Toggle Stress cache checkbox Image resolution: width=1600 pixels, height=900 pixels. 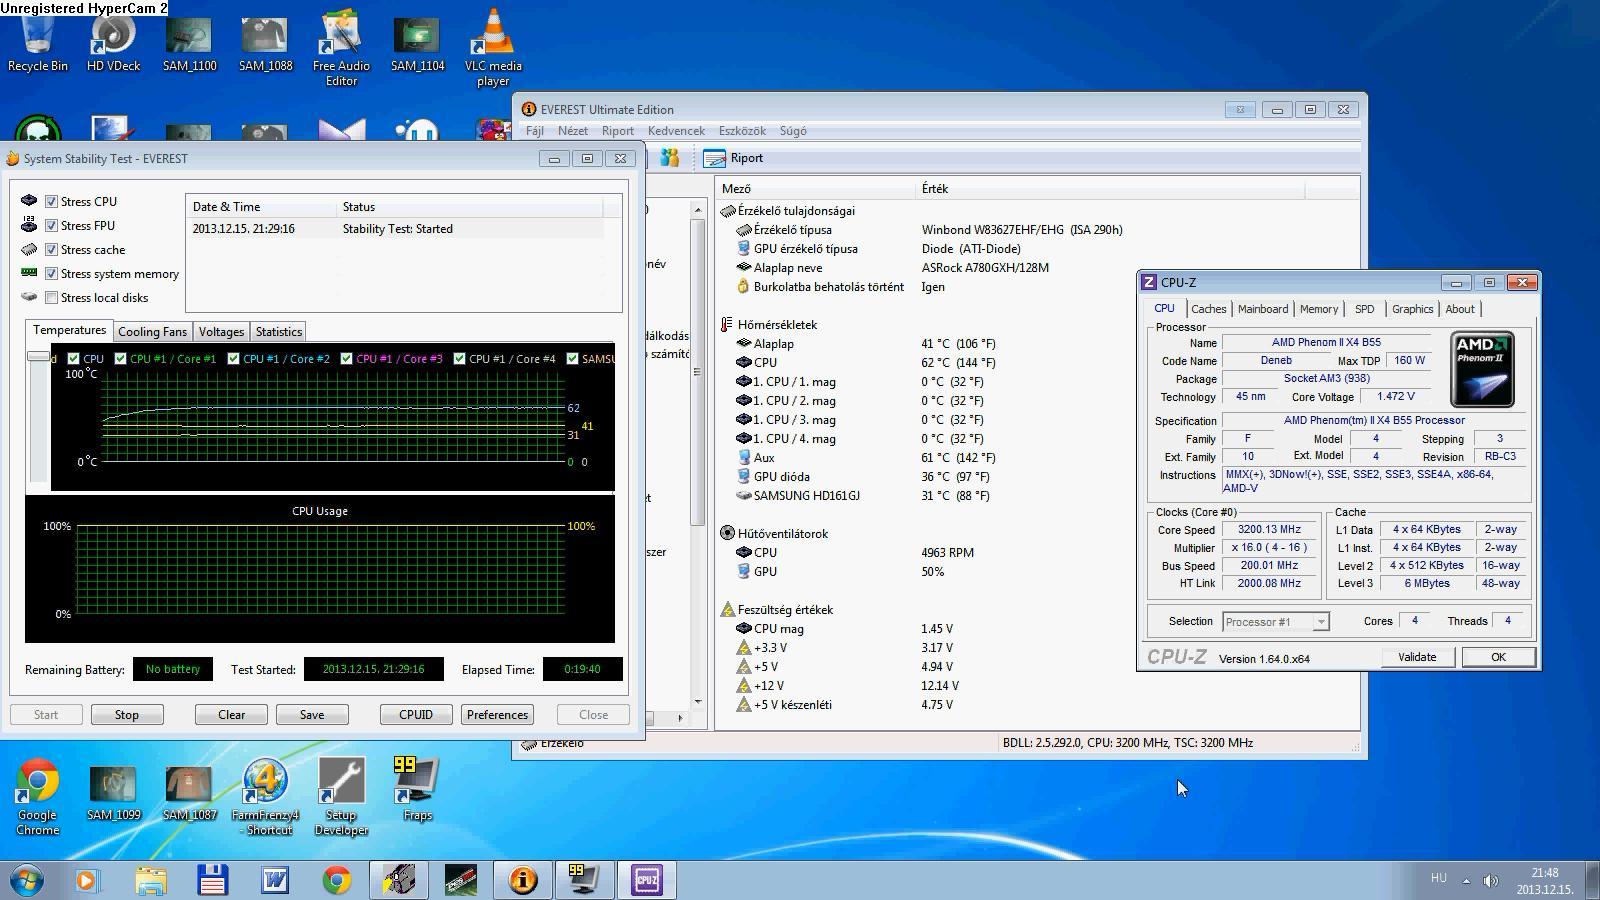click(x=51, y=250)
